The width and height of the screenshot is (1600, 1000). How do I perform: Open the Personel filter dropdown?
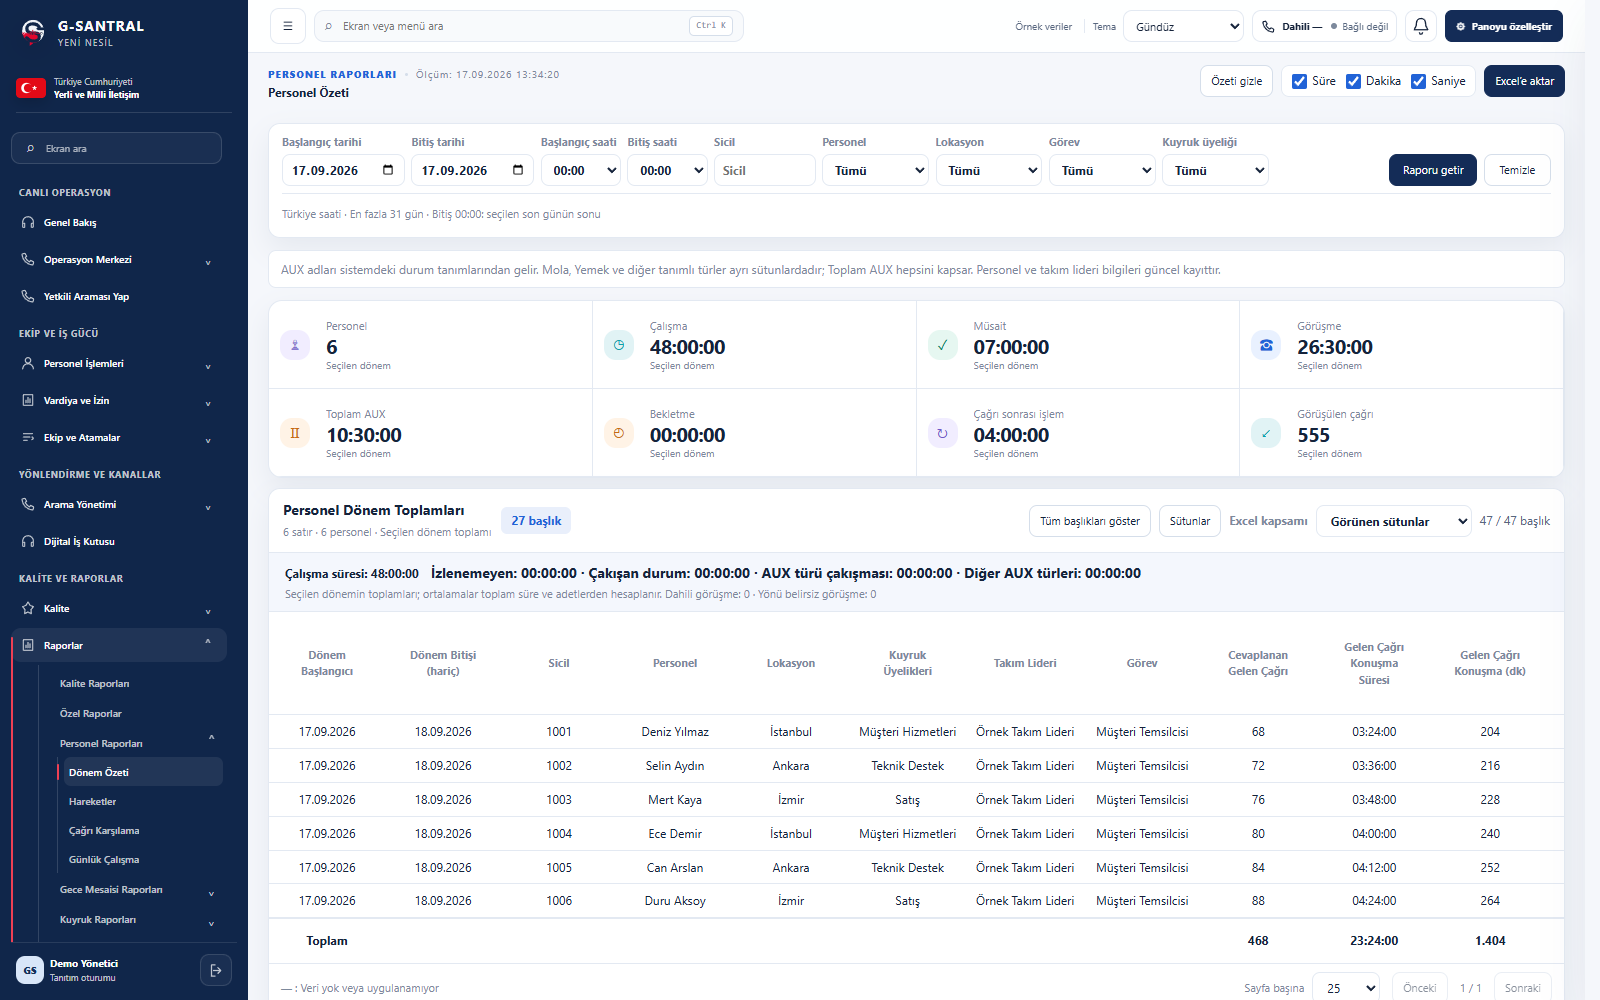point(875,170)
